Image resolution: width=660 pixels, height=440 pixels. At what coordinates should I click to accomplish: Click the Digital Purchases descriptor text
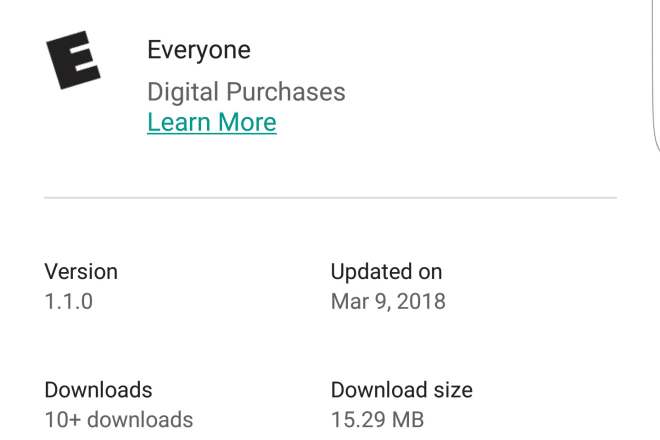click(x=246, y=91)
